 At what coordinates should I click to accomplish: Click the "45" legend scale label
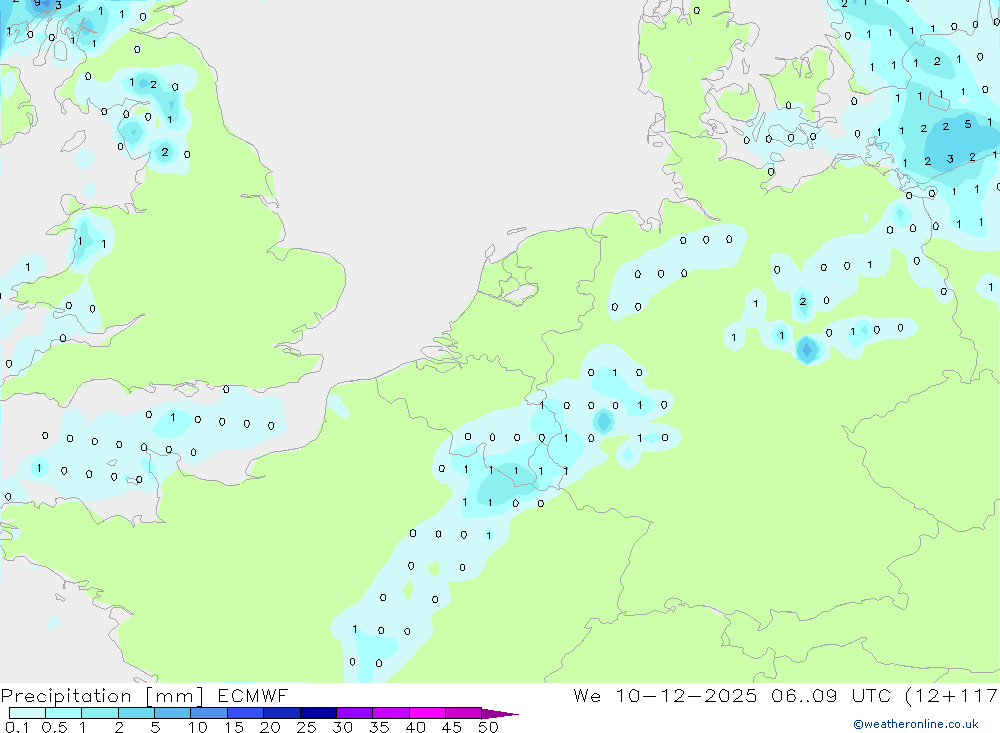pyautogui.click(x=452, y=727)
